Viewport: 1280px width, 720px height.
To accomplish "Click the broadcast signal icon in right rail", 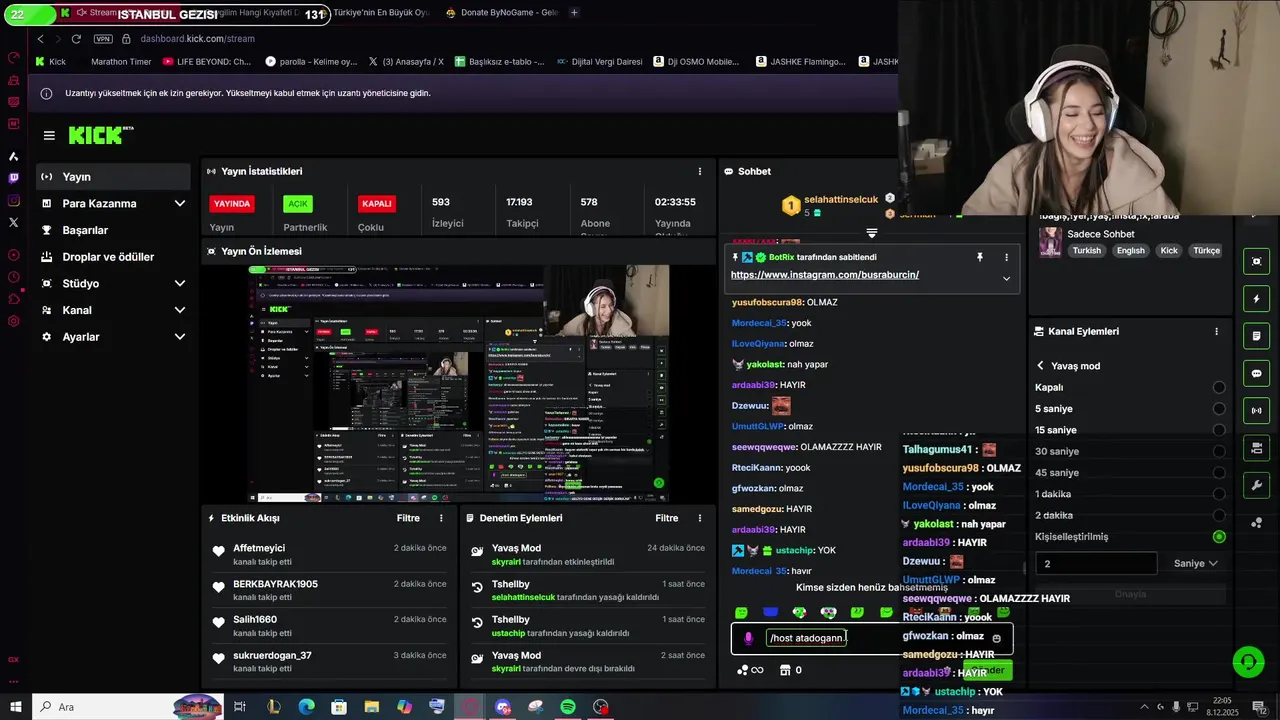I will click(x=1257, y=410).
